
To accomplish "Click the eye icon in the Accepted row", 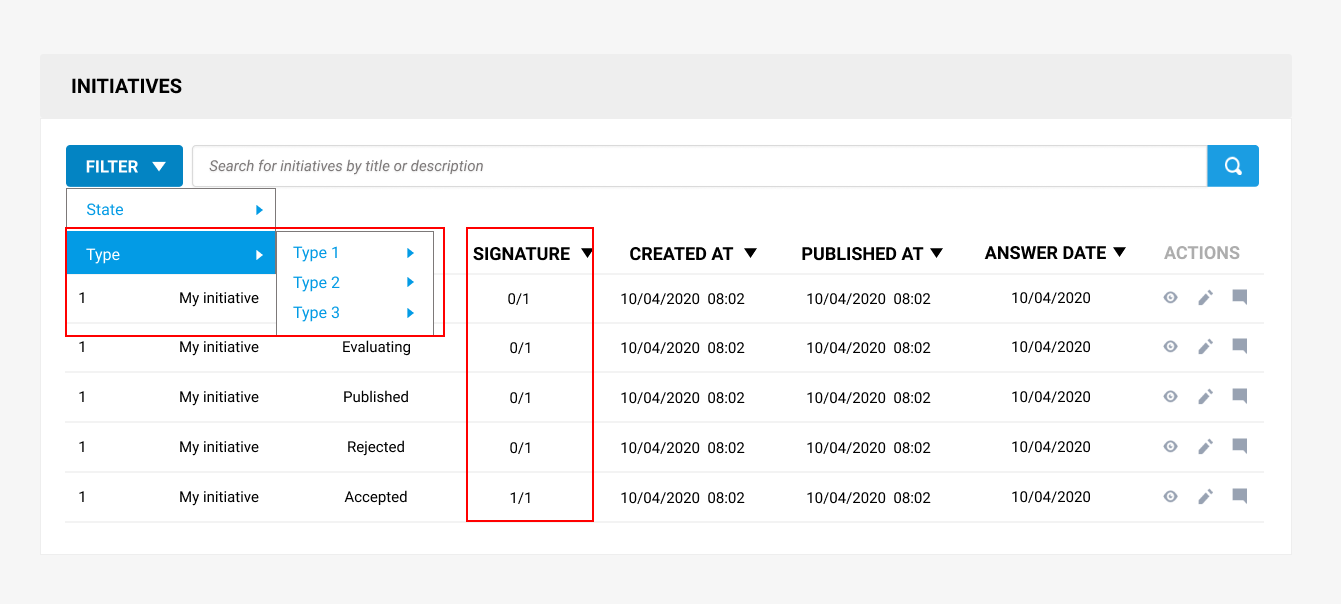I will (1170, 496).
